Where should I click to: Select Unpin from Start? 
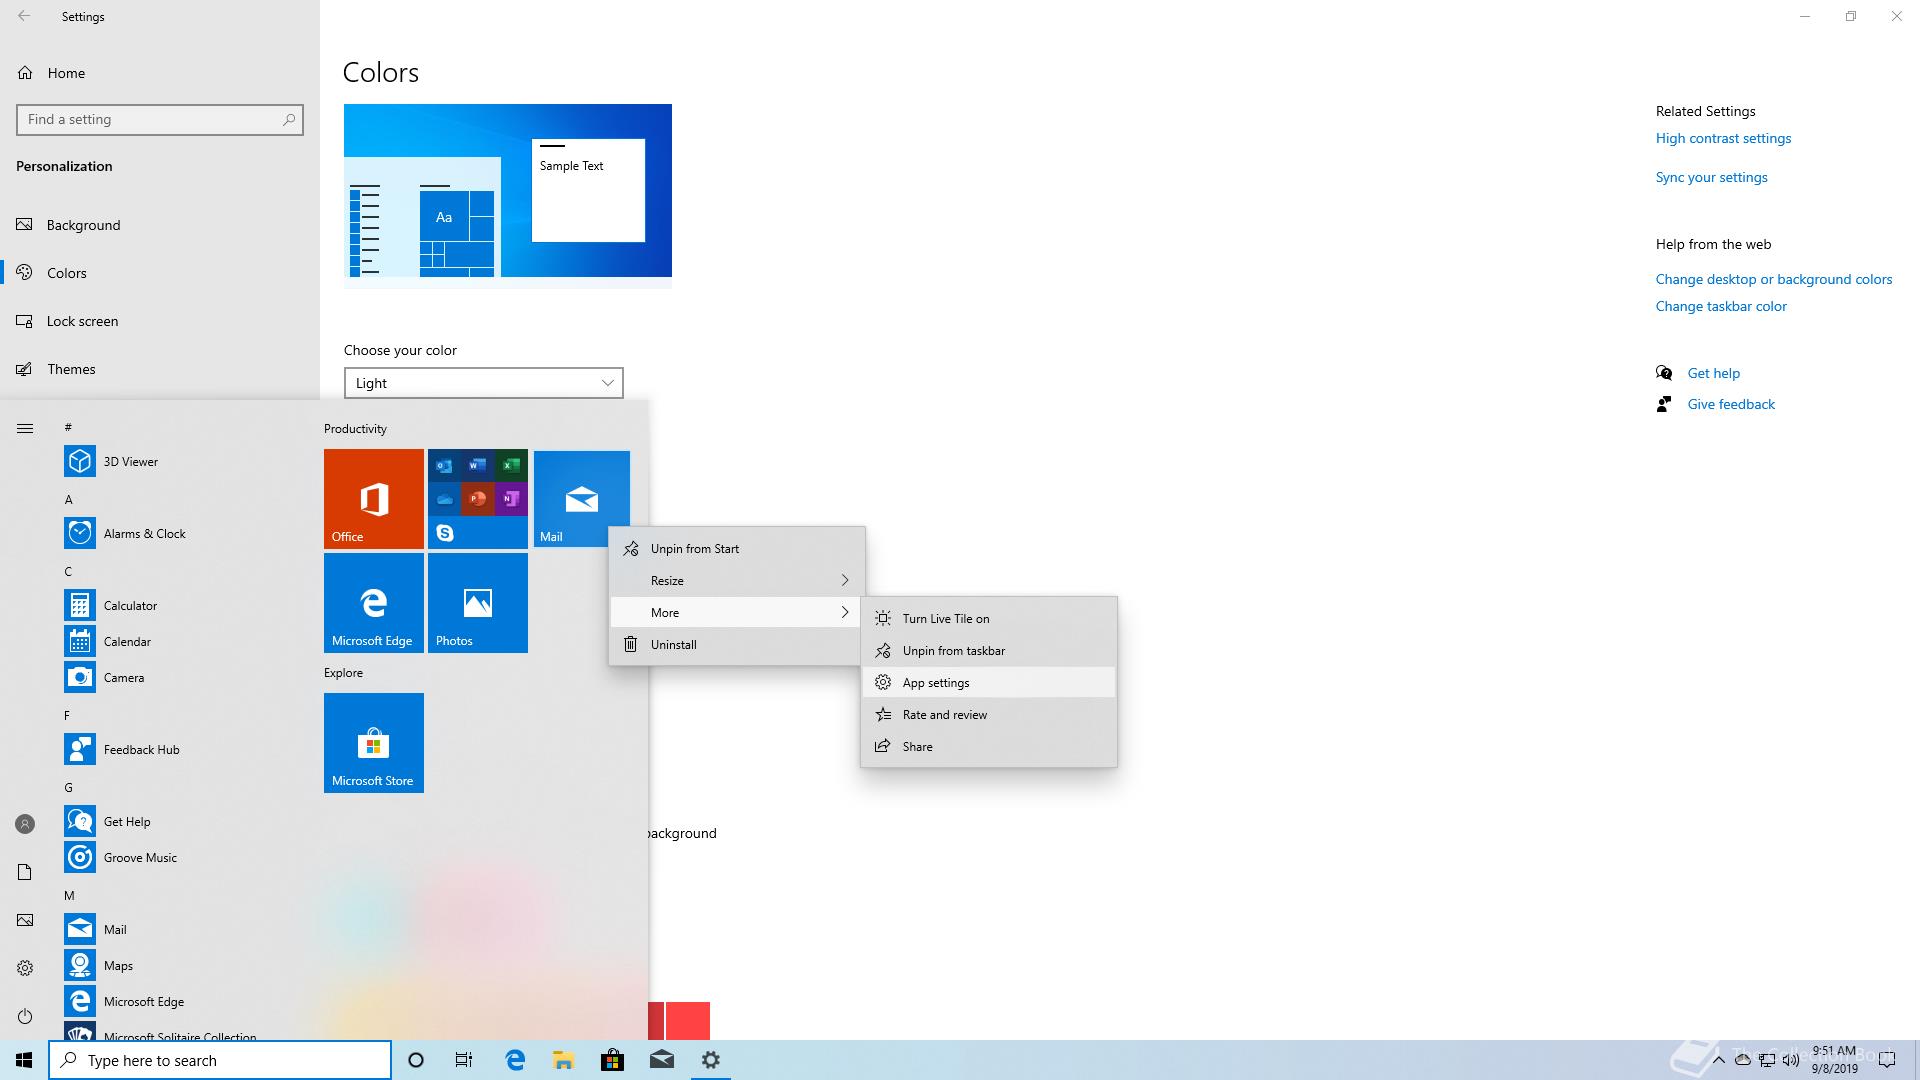tap(694, 548)
